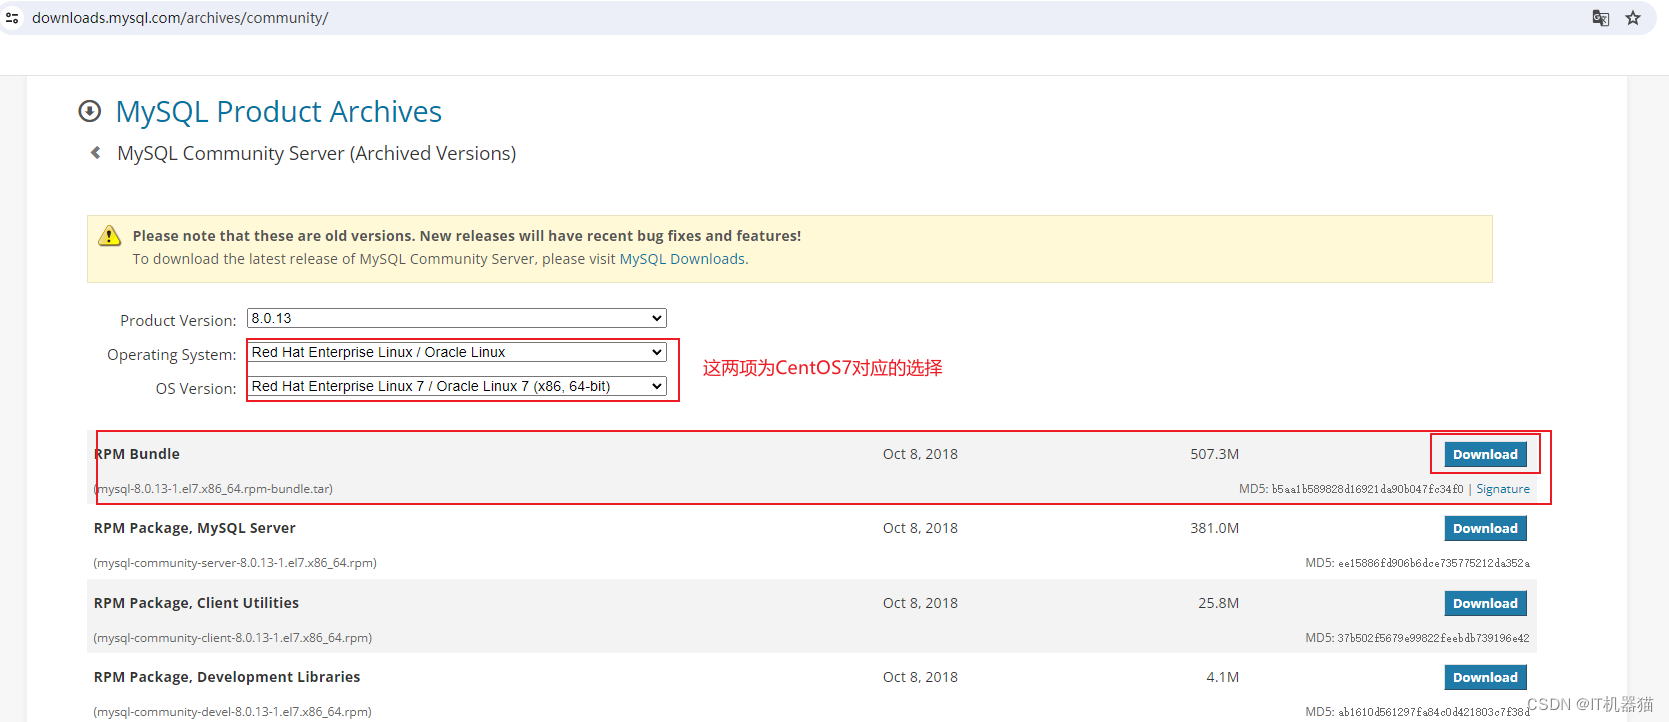
Task: Click MySQL Community Server (Archived Versions) text
Action: coord(317,153)
